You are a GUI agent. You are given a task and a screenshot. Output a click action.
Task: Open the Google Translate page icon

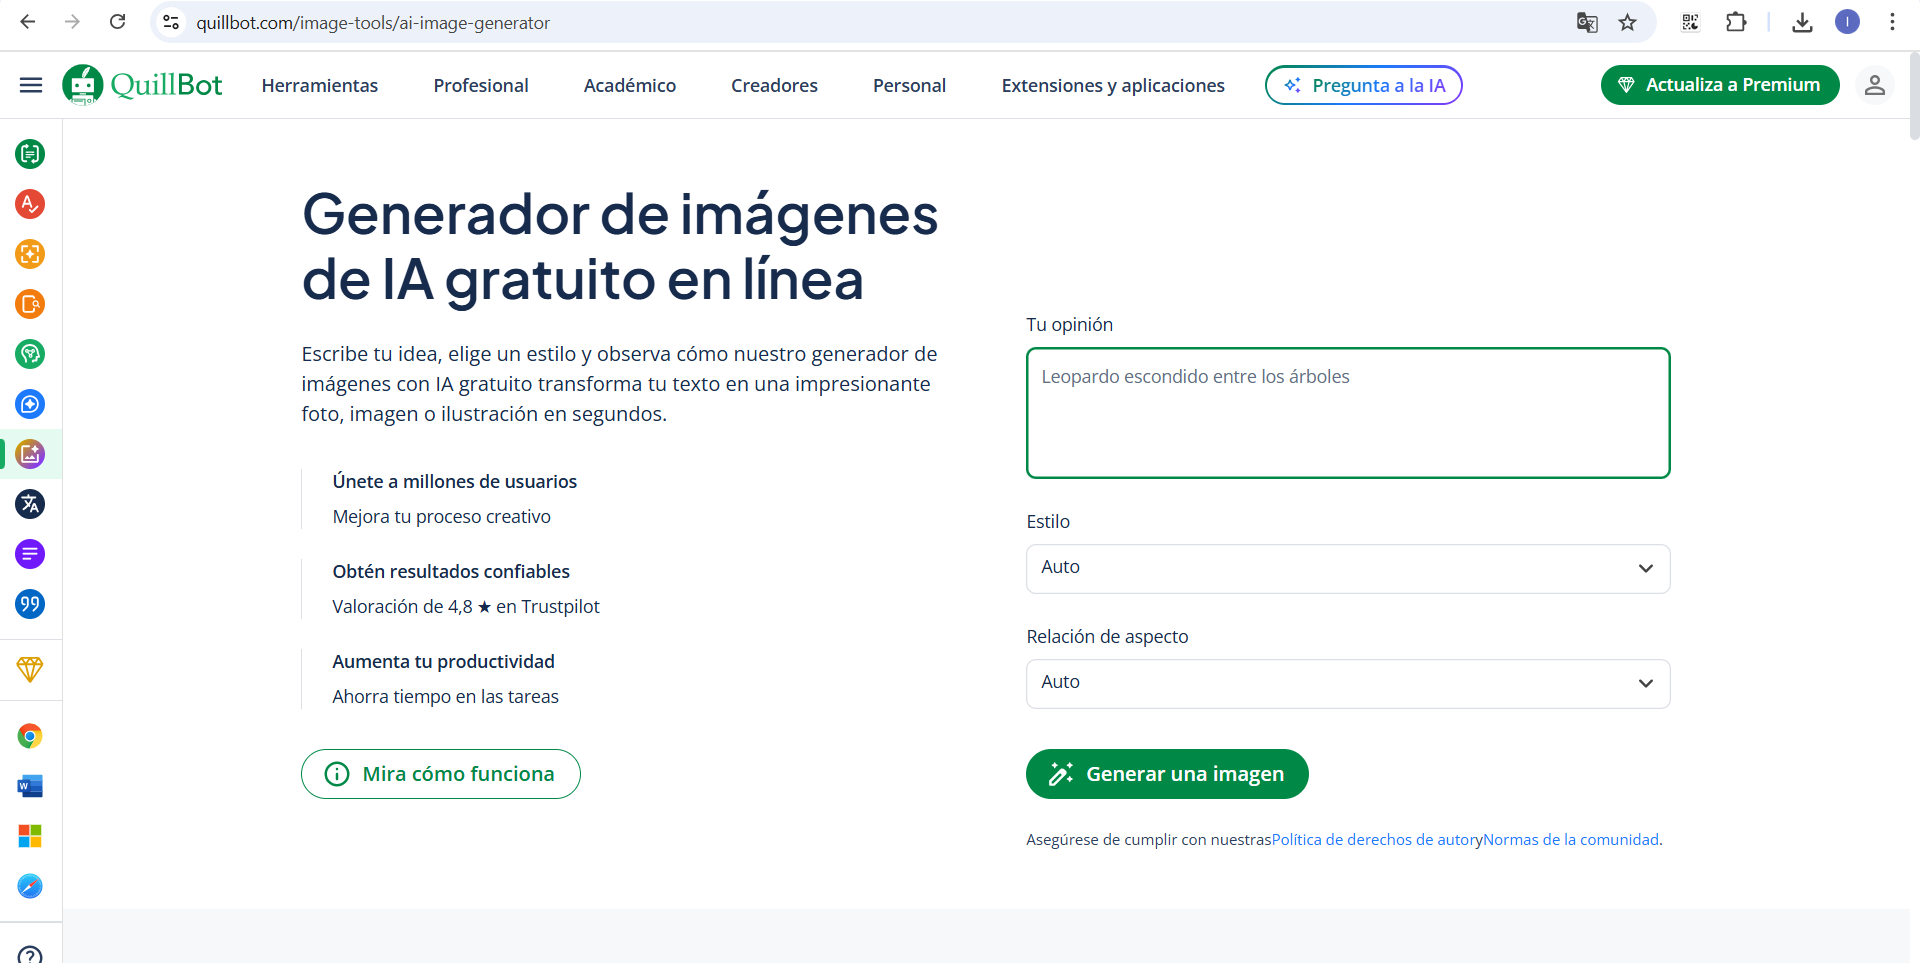coord(1587,22)
